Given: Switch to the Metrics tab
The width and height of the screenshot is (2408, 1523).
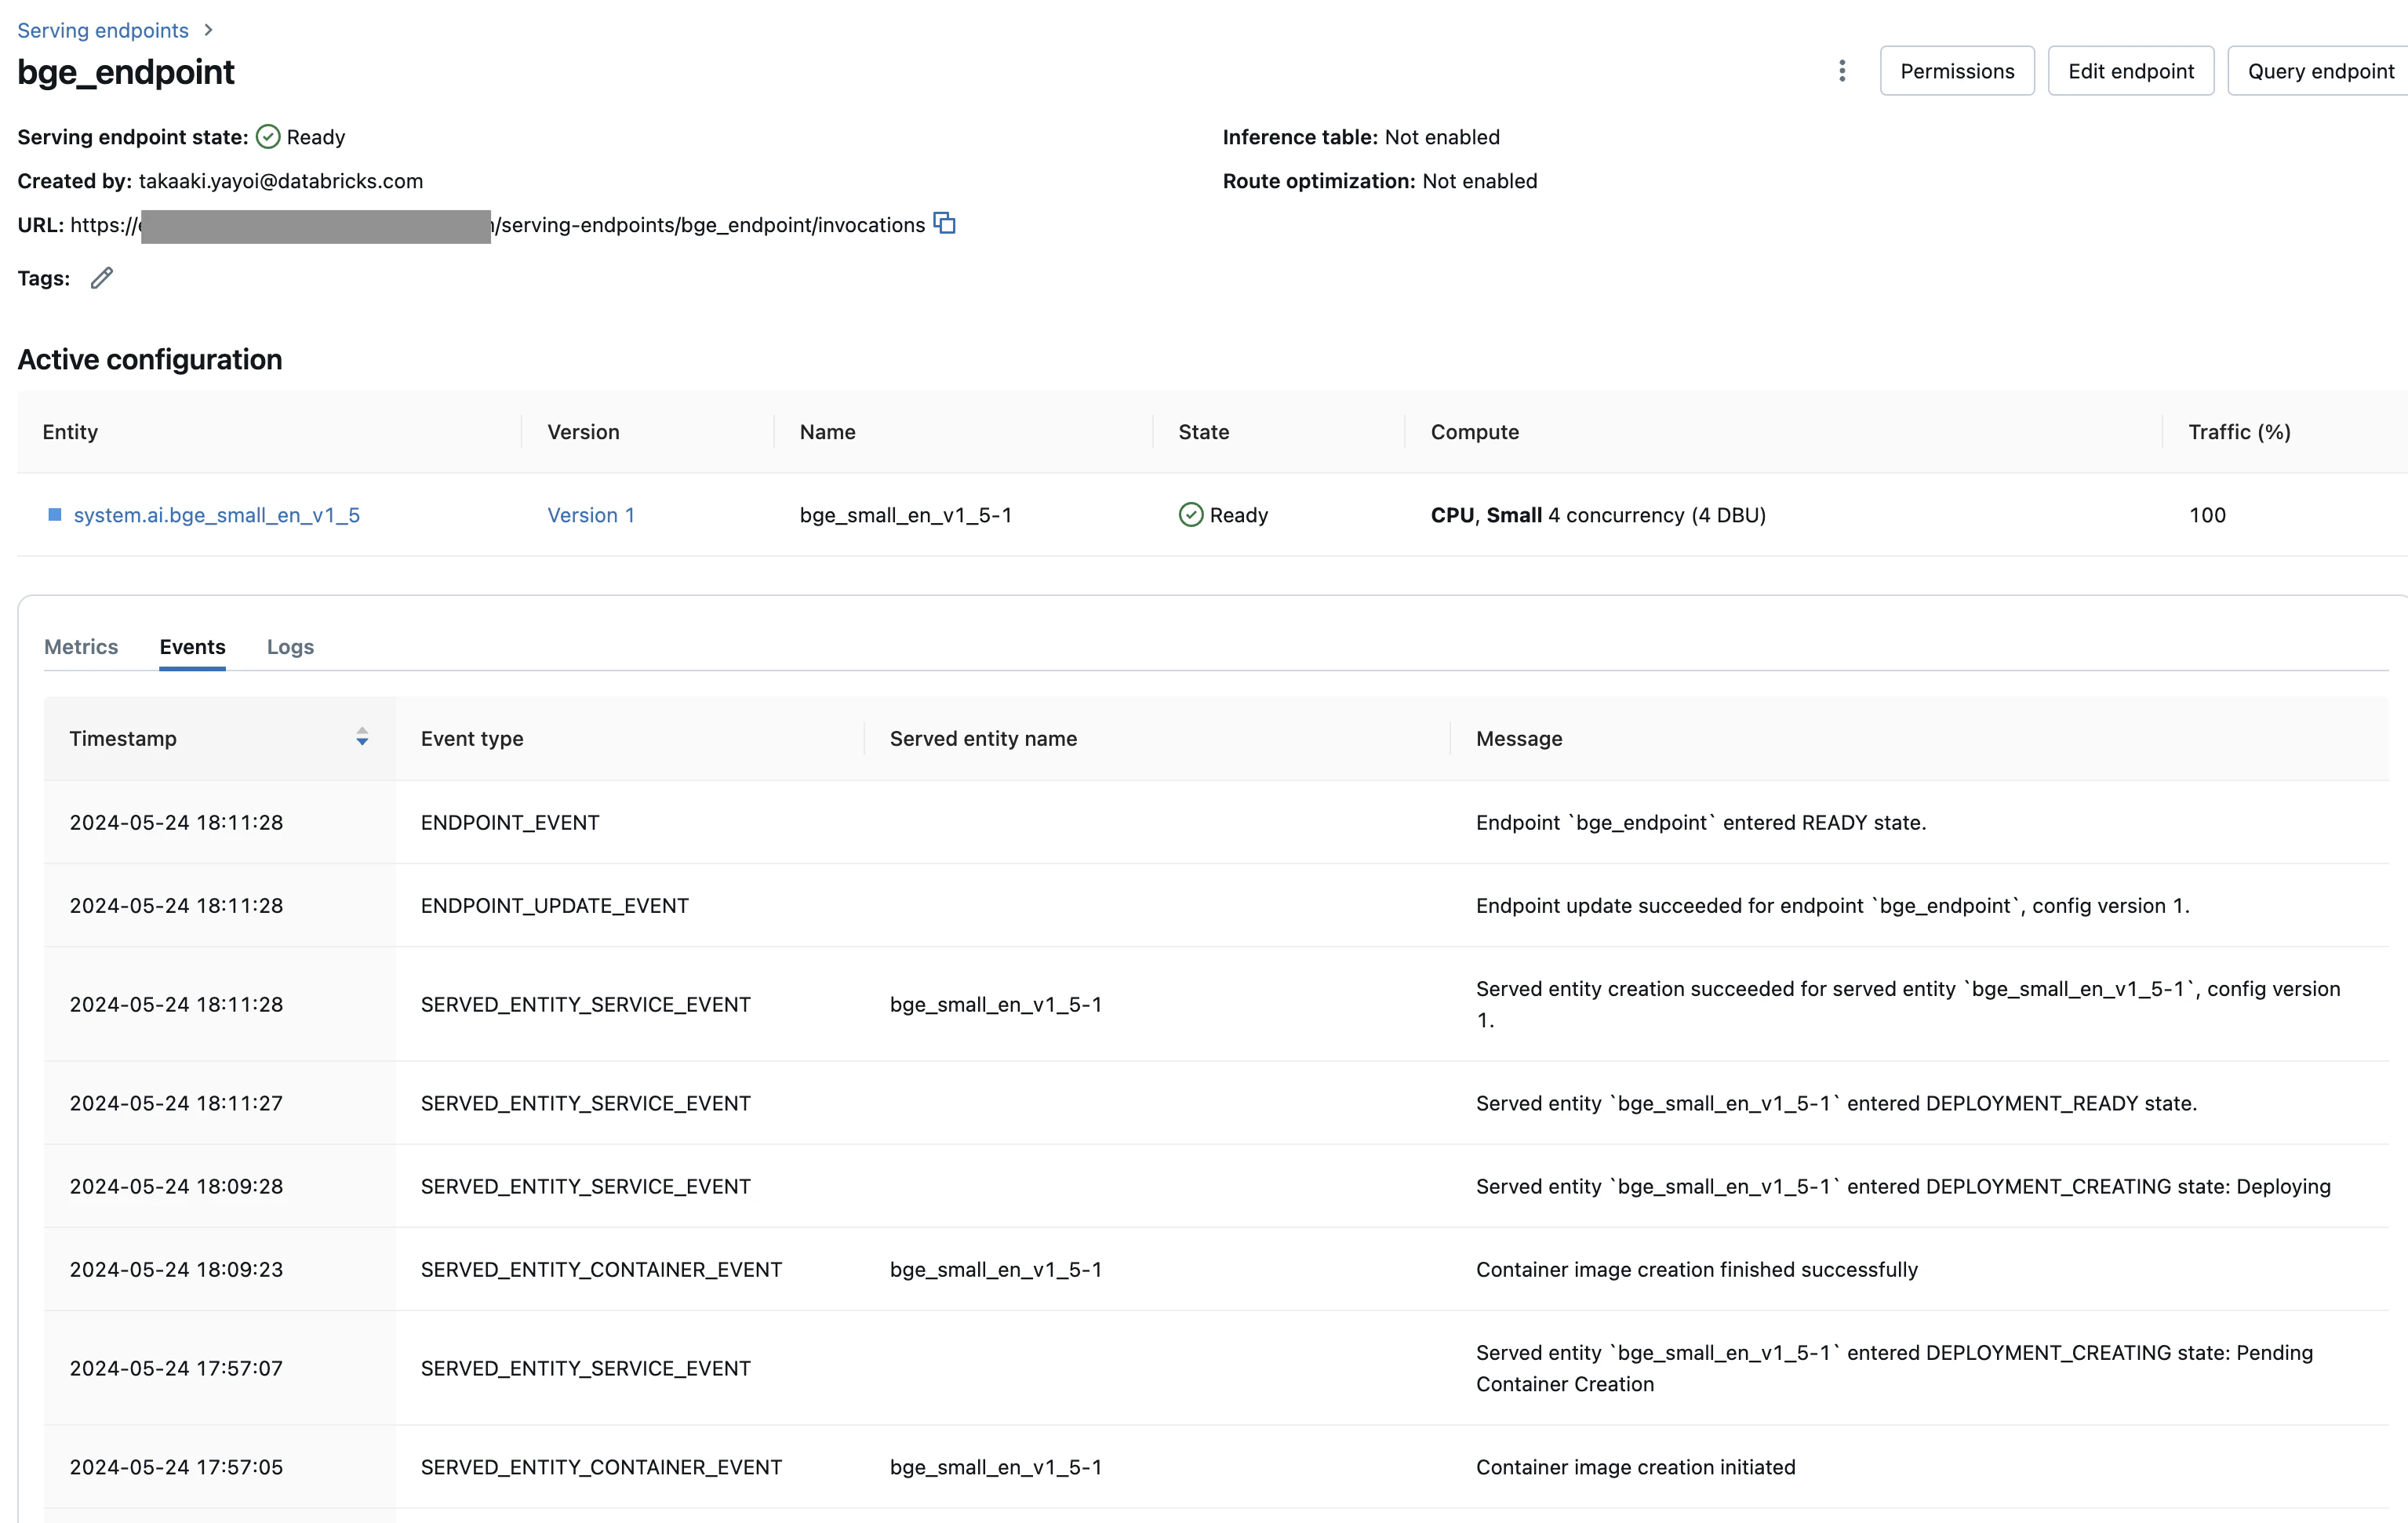Looking at the screenshot, I should point(81,647).
